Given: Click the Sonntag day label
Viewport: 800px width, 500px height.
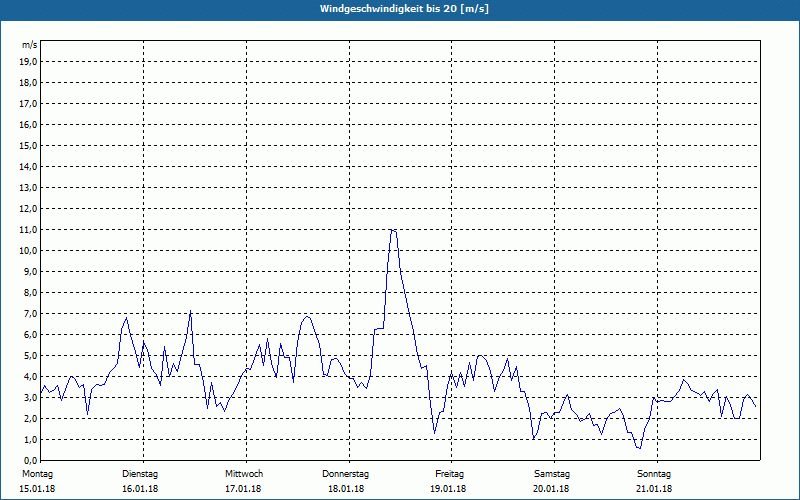Looking at the screenshot, I should (654, 474).
